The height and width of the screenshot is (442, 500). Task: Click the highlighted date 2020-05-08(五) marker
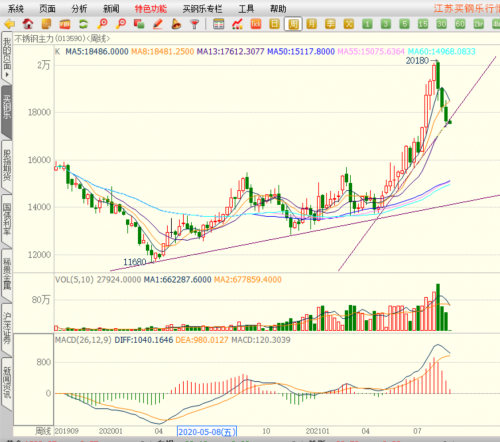207,432
